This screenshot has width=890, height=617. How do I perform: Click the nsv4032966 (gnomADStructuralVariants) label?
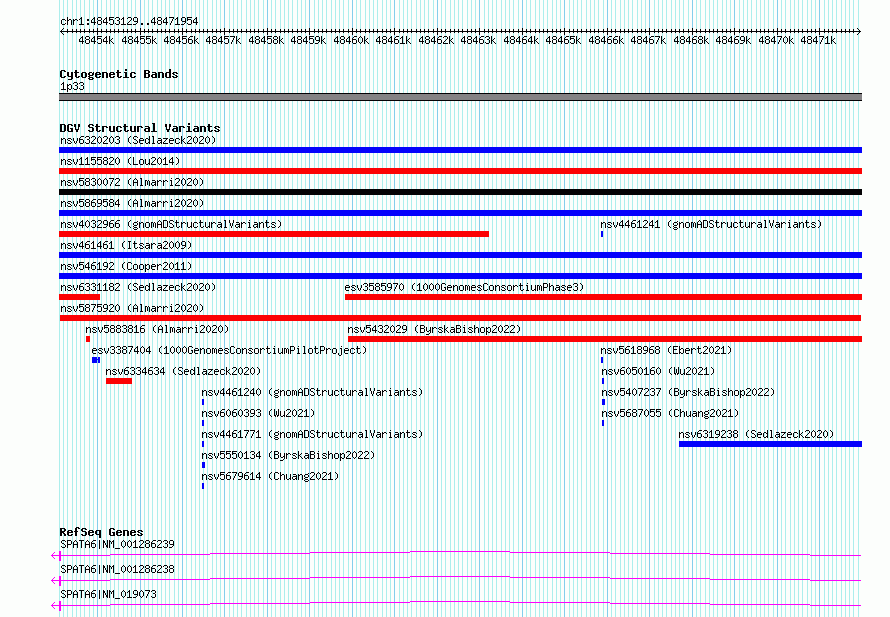(171, 224)
